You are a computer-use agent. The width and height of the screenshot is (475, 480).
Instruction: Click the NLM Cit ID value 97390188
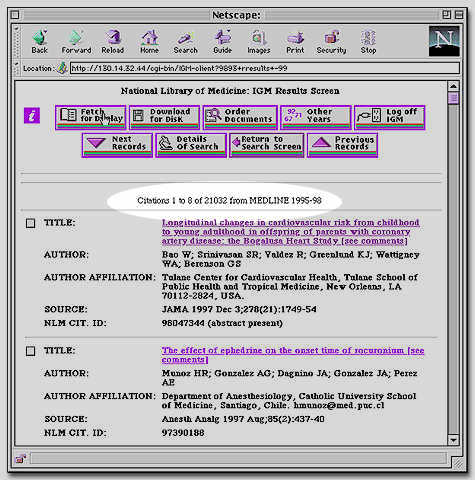[183, 433]
